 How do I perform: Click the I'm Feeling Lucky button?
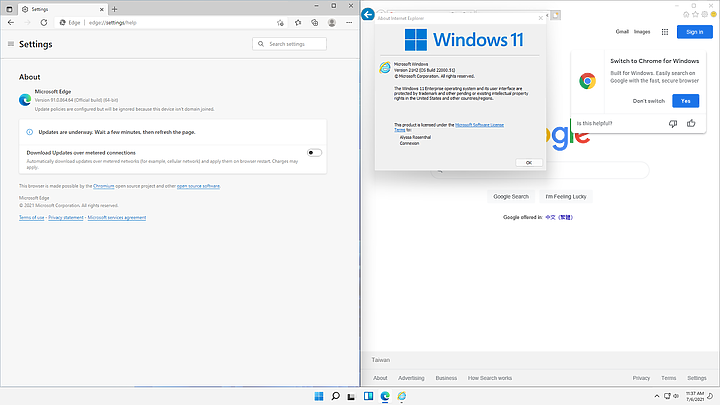click(x=566, y=197)
